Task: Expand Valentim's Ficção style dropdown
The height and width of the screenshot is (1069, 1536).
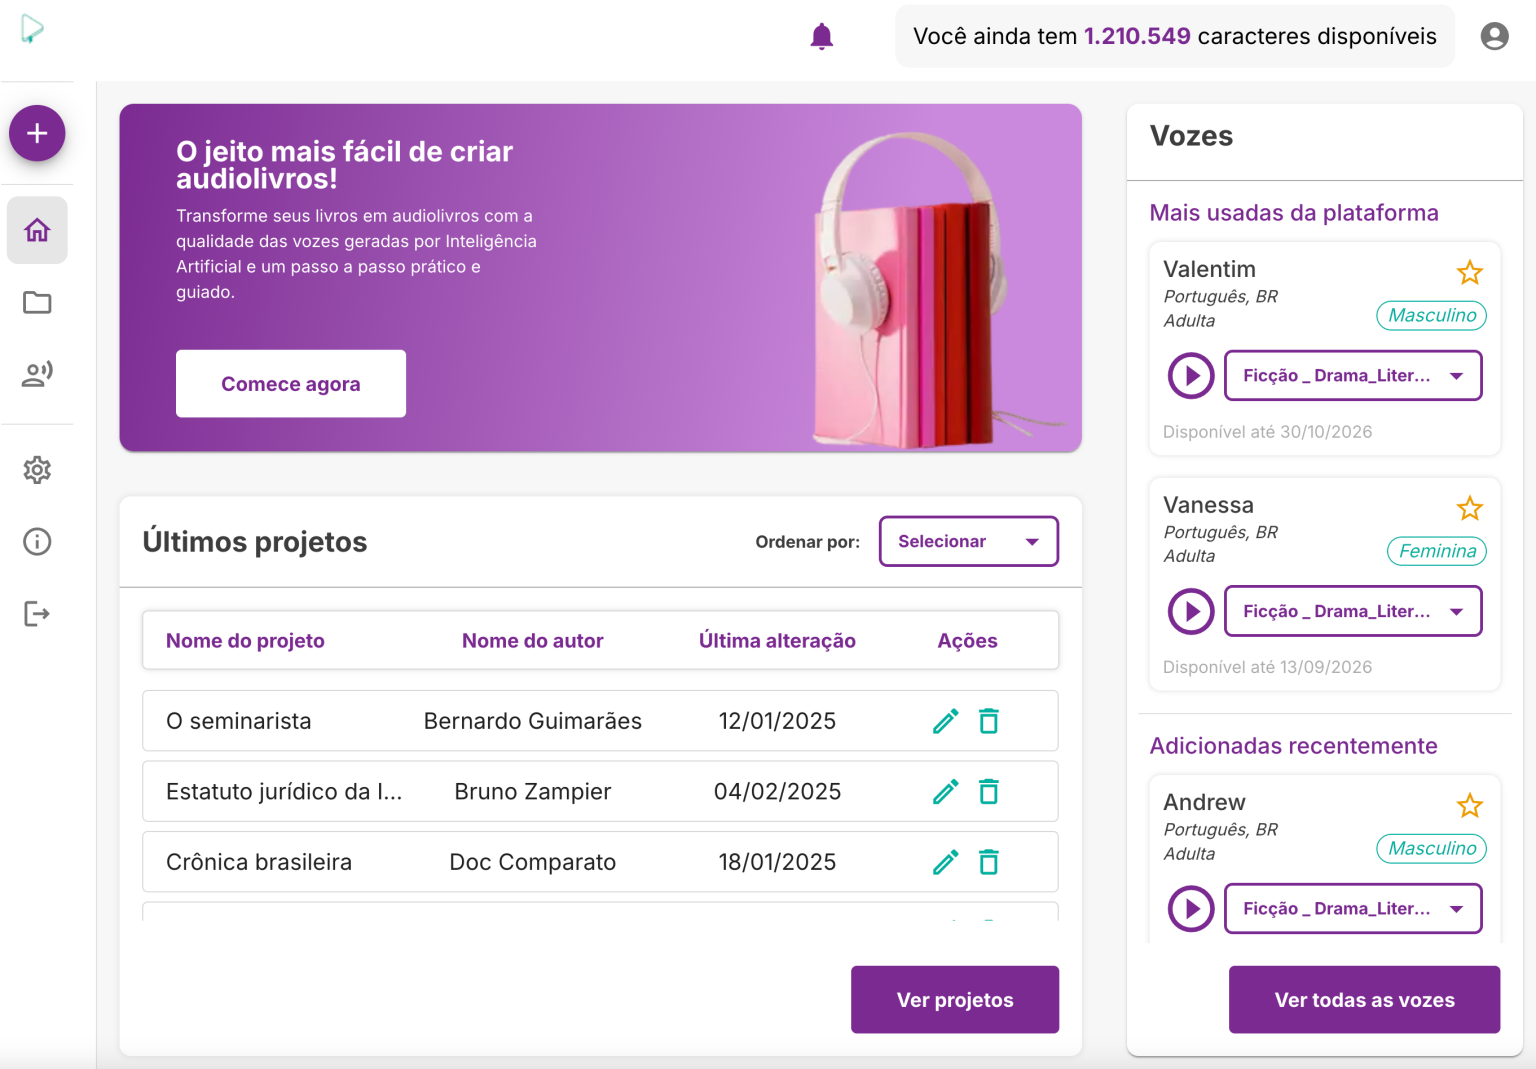Action: click(x=1352, y=375)
